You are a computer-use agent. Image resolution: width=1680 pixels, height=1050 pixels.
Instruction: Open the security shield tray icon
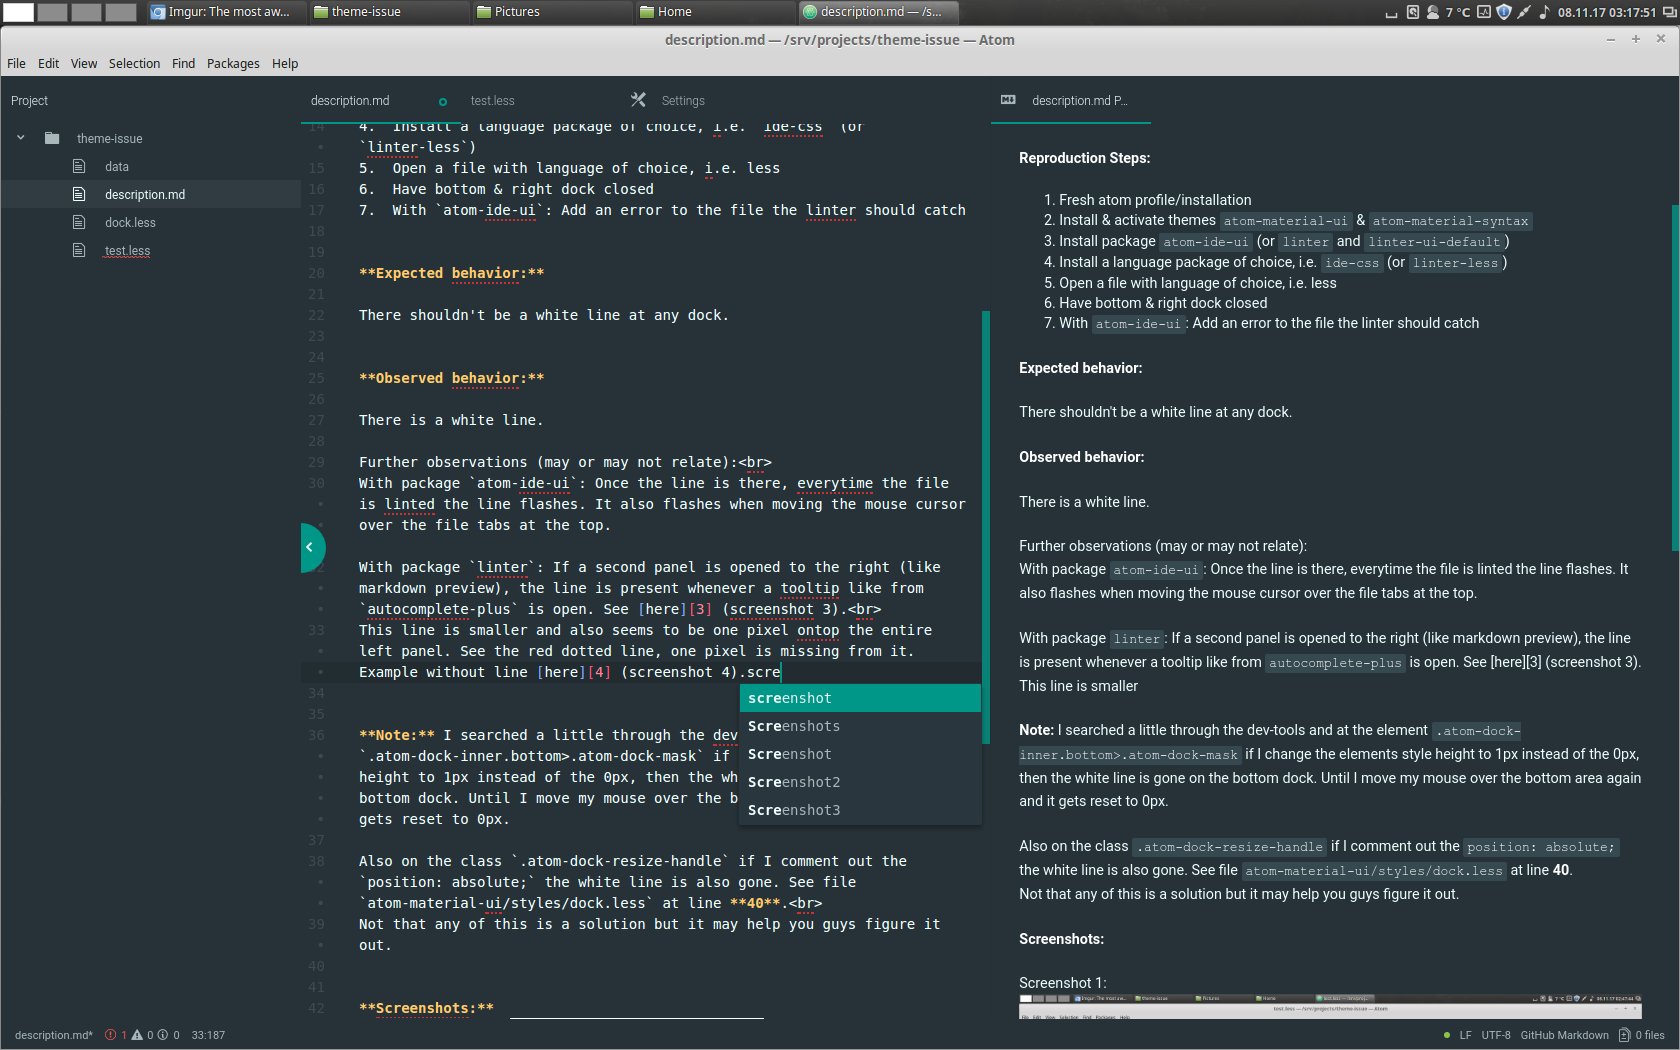[1503, 12]
